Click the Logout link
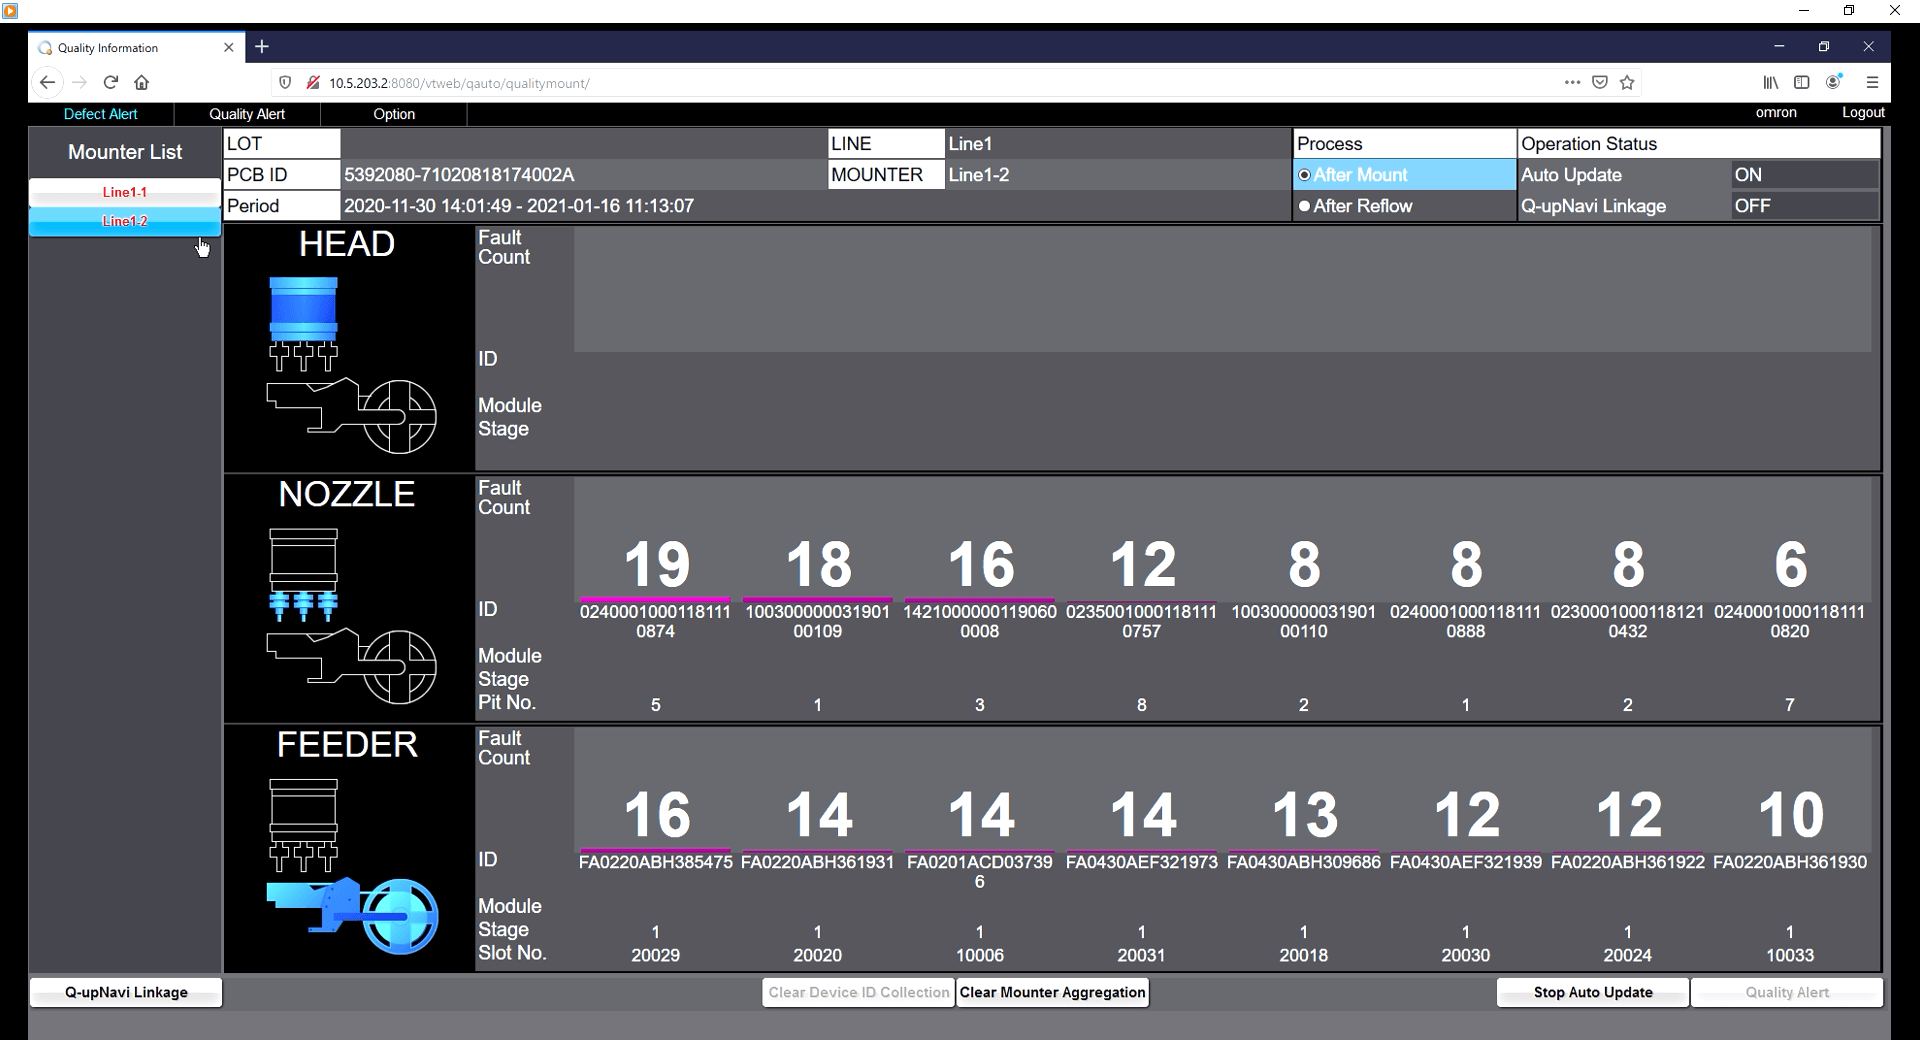The image size is (1920, 1040). point(1863,112)
